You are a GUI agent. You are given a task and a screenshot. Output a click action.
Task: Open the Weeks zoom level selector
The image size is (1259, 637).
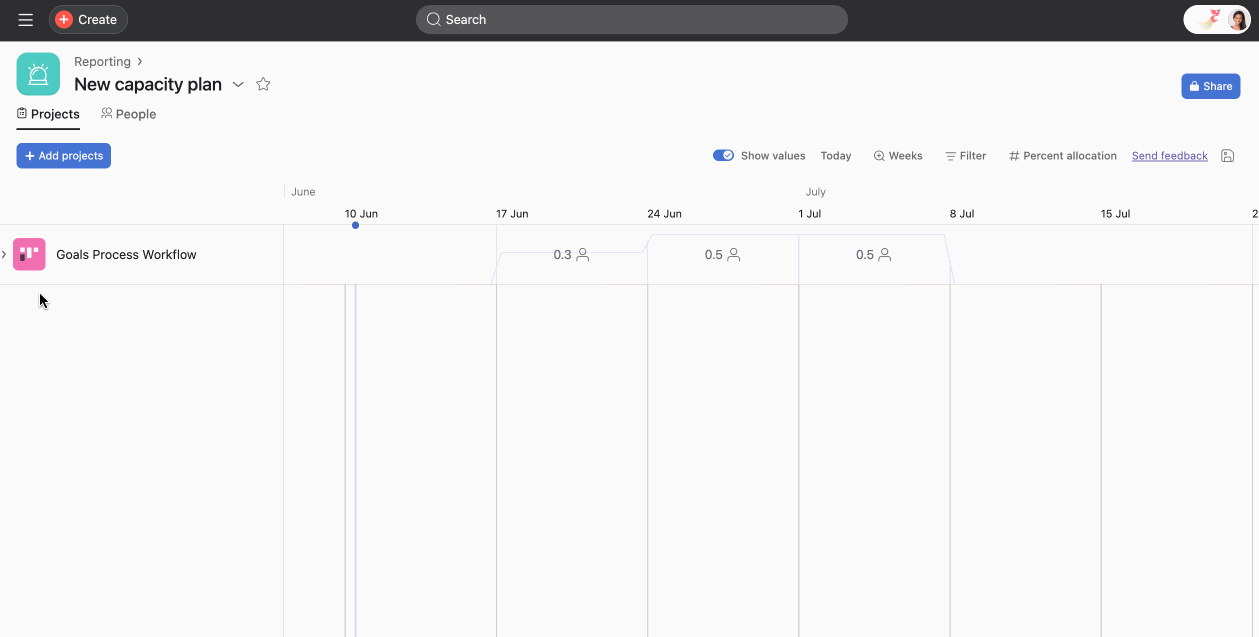[897, 155]
